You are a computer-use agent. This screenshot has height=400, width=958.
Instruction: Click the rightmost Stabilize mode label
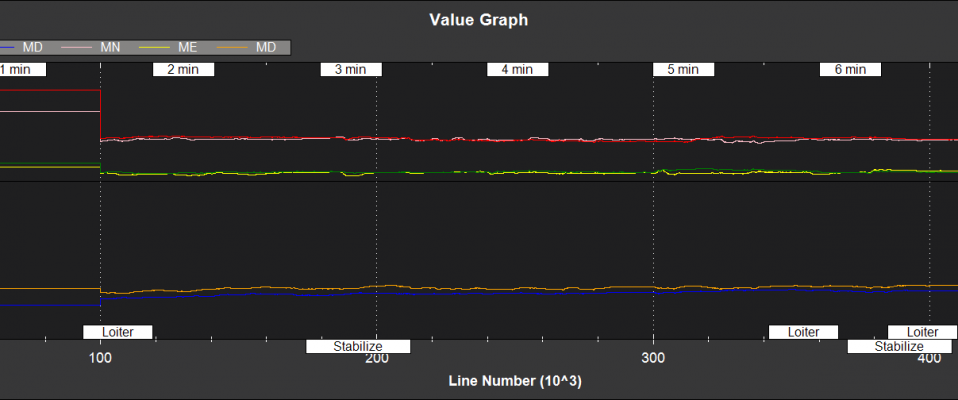tap(898, 347)
